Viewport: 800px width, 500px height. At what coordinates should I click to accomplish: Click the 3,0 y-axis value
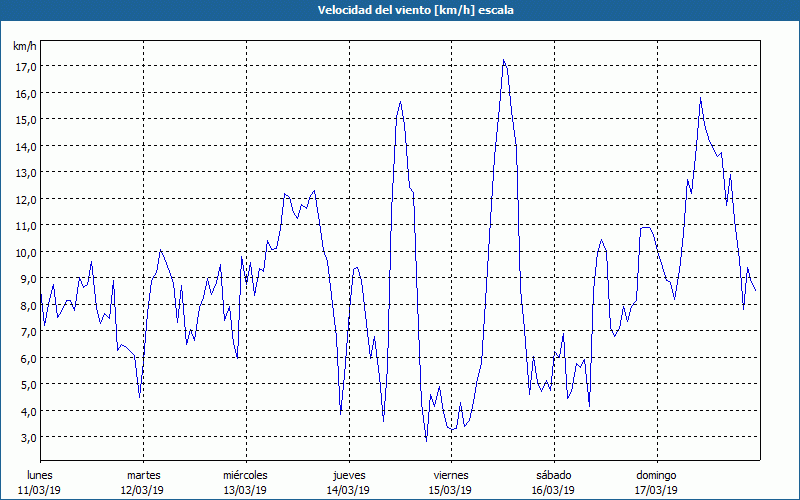pyautogui.click(x=28, y=438)
